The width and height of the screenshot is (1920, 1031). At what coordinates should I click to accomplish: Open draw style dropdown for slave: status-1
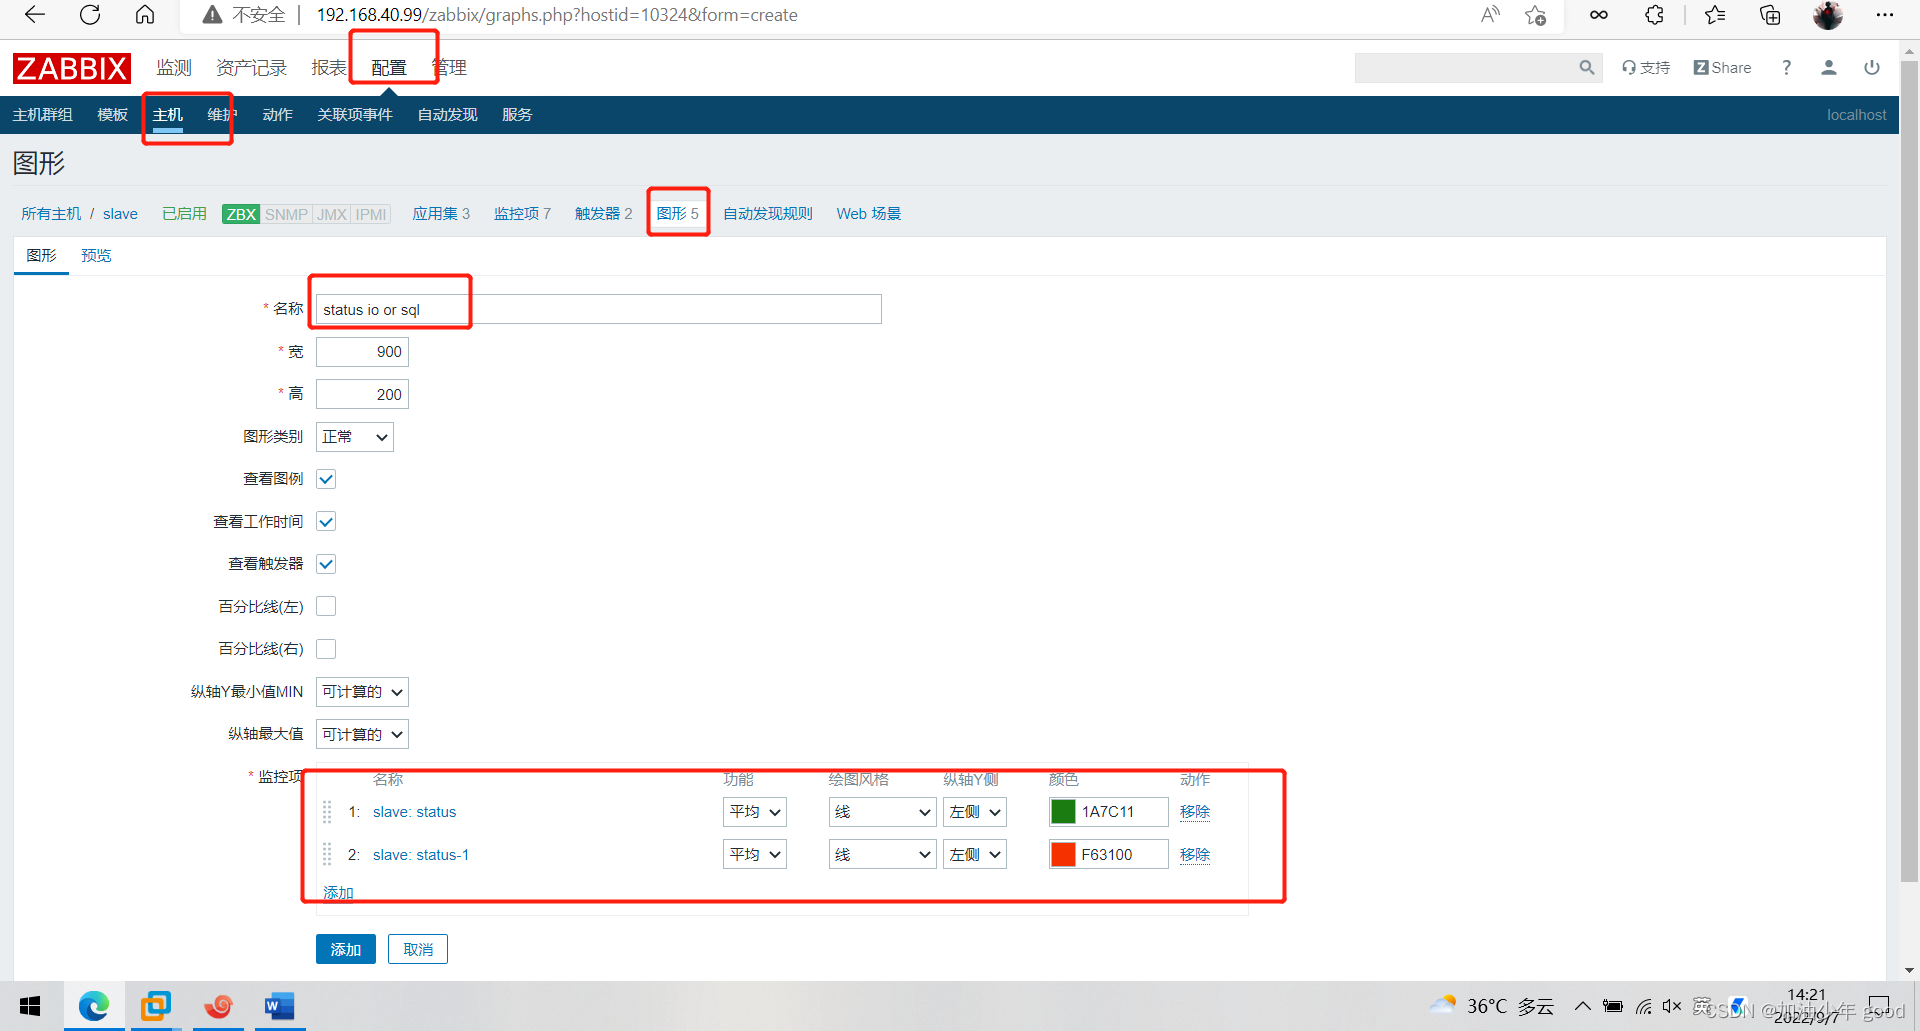(x=882, y=854)
